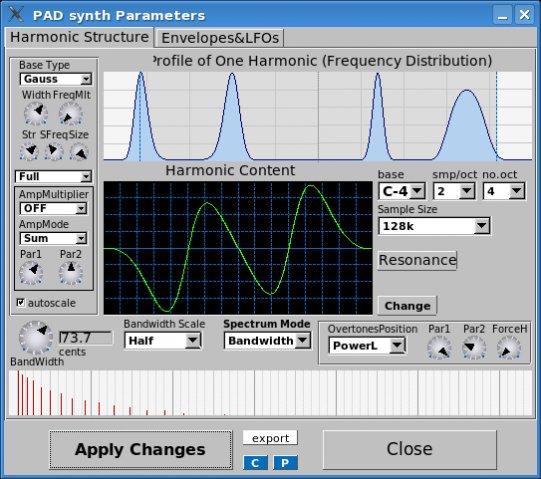Select the Harmonic Structure tab
Screen dimensions: 541x479
coord(79,37)
